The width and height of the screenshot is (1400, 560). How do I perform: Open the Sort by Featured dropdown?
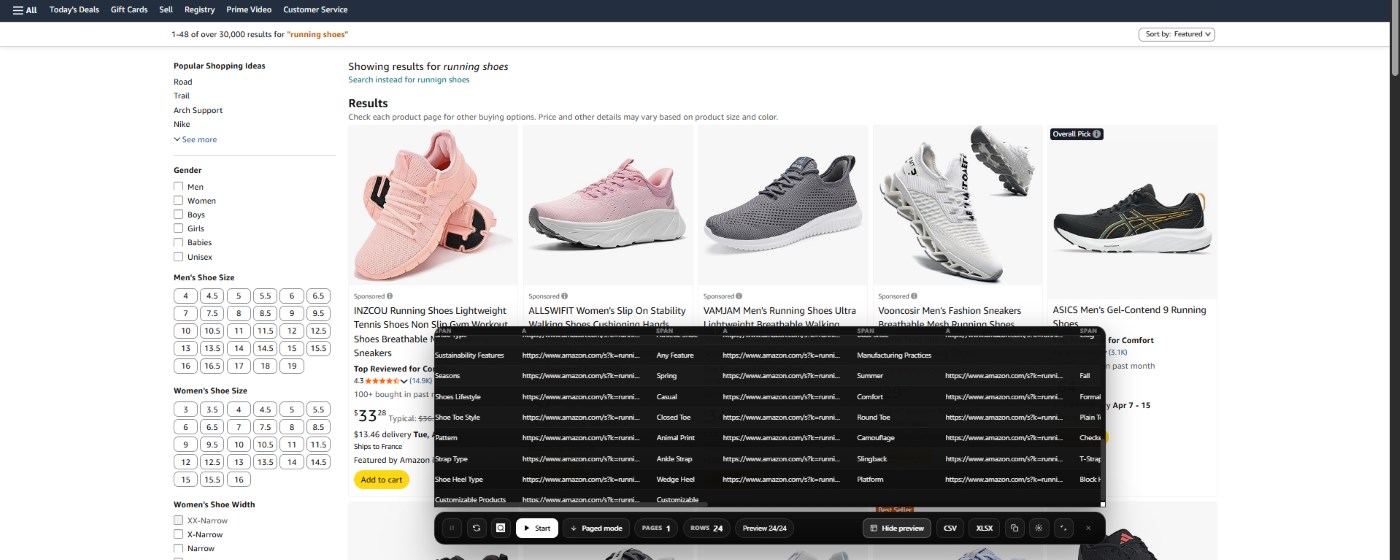point(1177,34)
